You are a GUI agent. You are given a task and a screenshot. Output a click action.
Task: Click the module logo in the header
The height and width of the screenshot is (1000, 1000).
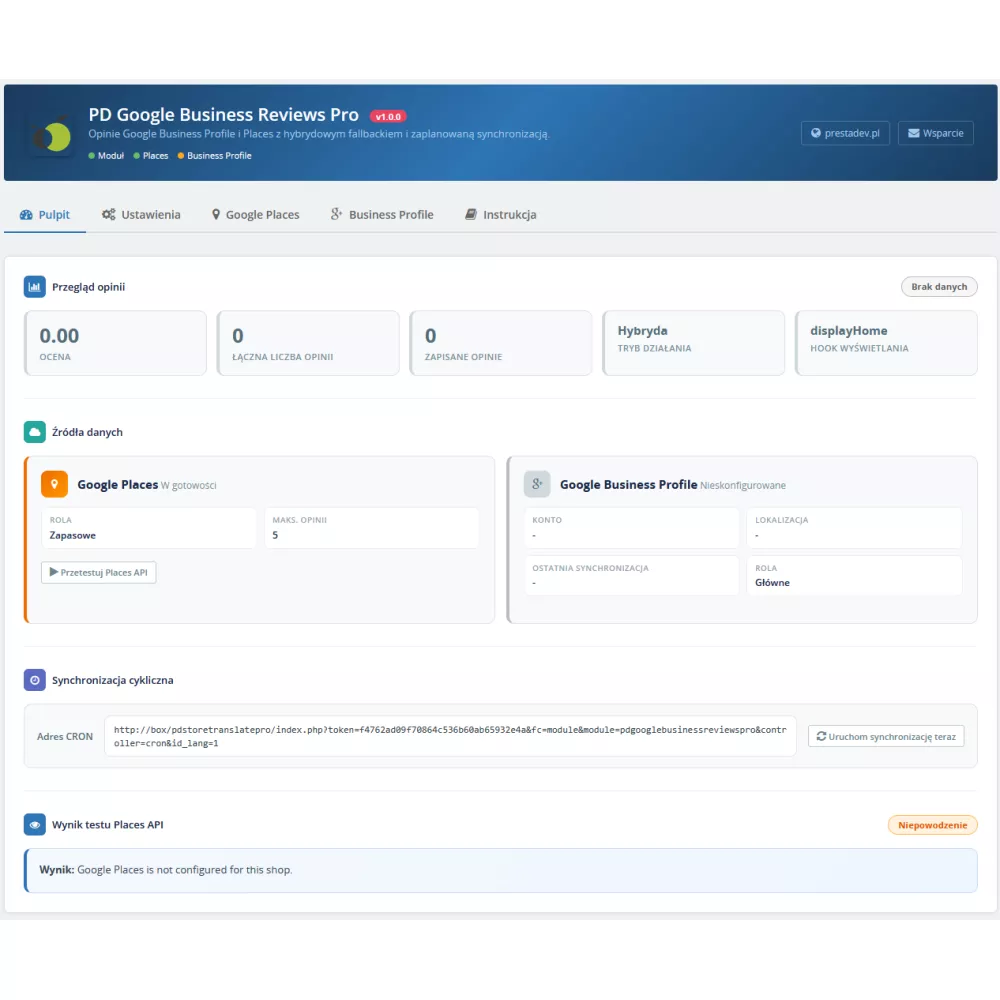coord(52,133)
